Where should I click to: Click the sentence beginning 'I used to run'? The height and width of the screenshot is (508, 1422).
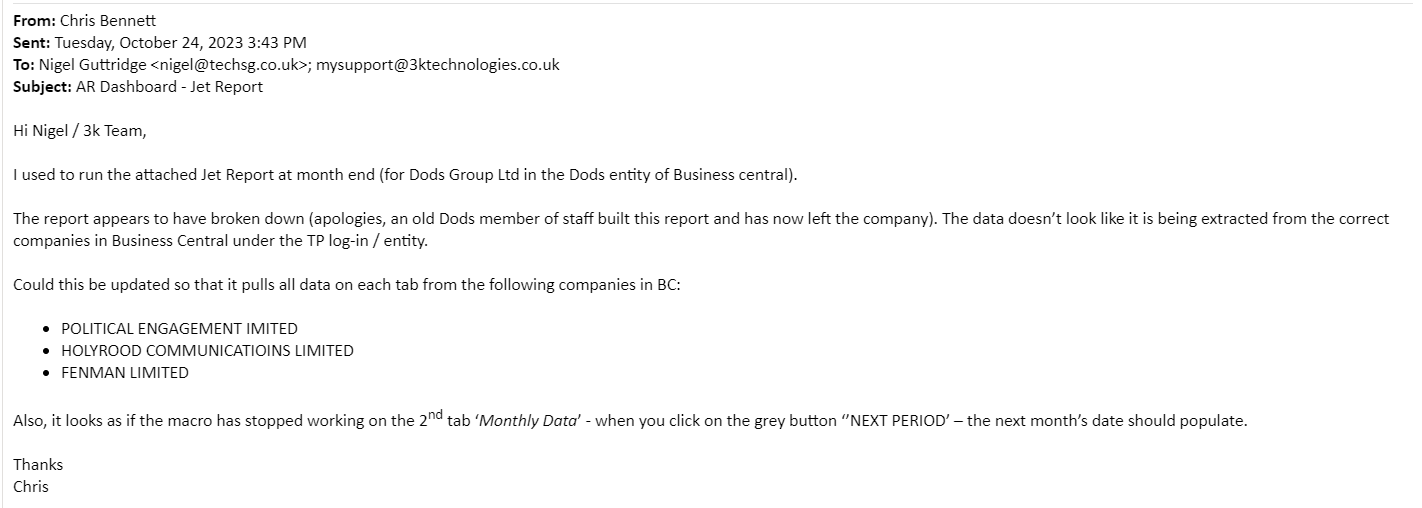point(405,175)
